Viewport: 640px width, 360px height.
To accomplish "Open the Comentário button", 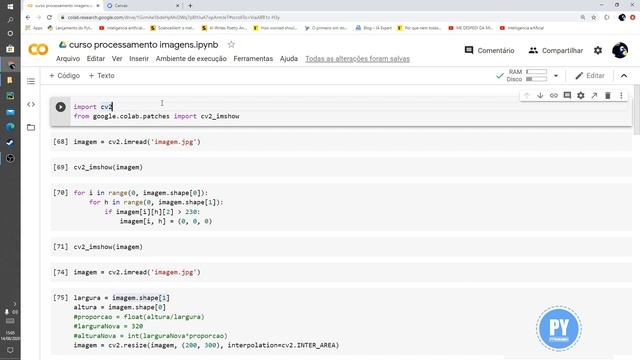I will 489,51.
